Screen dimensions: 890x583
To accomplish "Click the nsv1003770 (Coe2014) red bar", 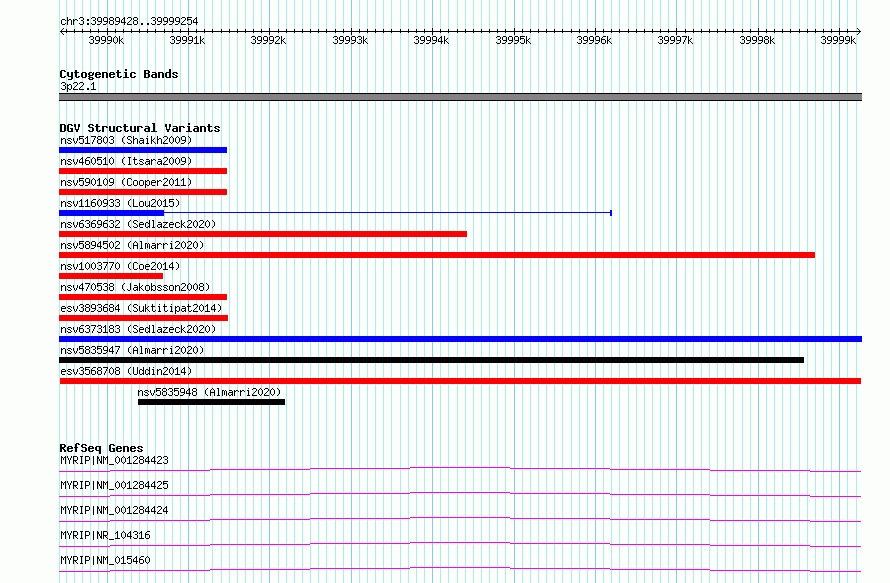I will tap(111, 276).
